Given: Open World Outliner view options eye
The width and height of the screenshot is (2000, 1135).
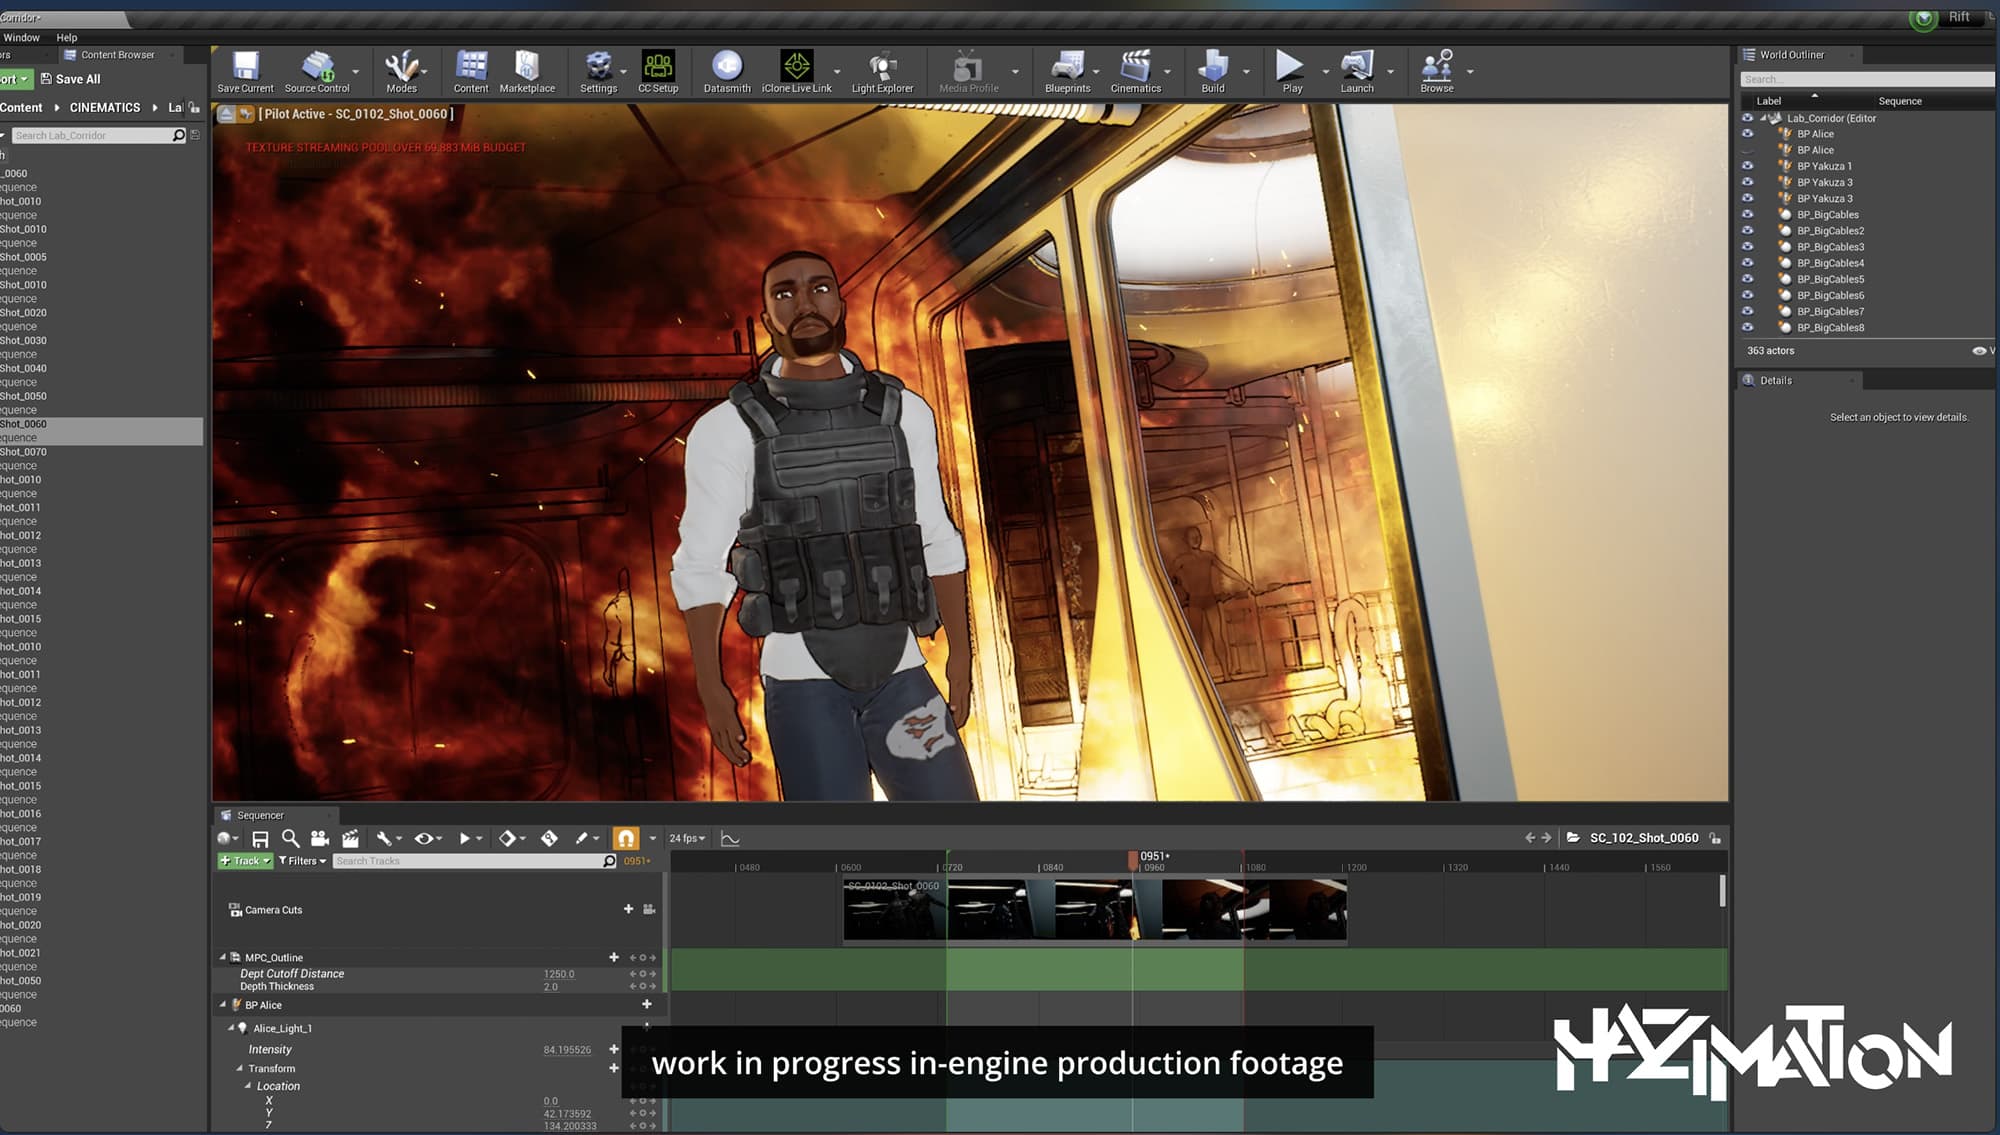Looking at the screenshot, I should (x=1981, y=351).
